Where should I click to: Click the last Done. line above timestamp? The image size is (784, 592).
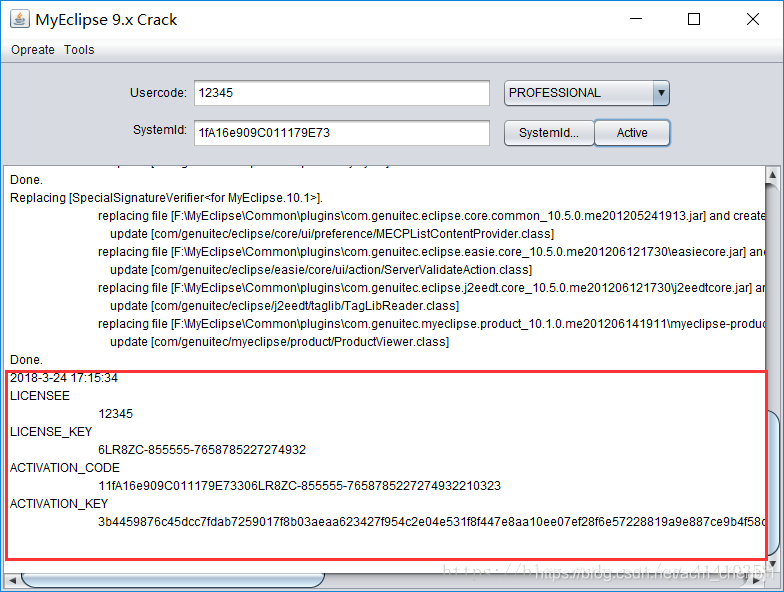pos(26,360)
